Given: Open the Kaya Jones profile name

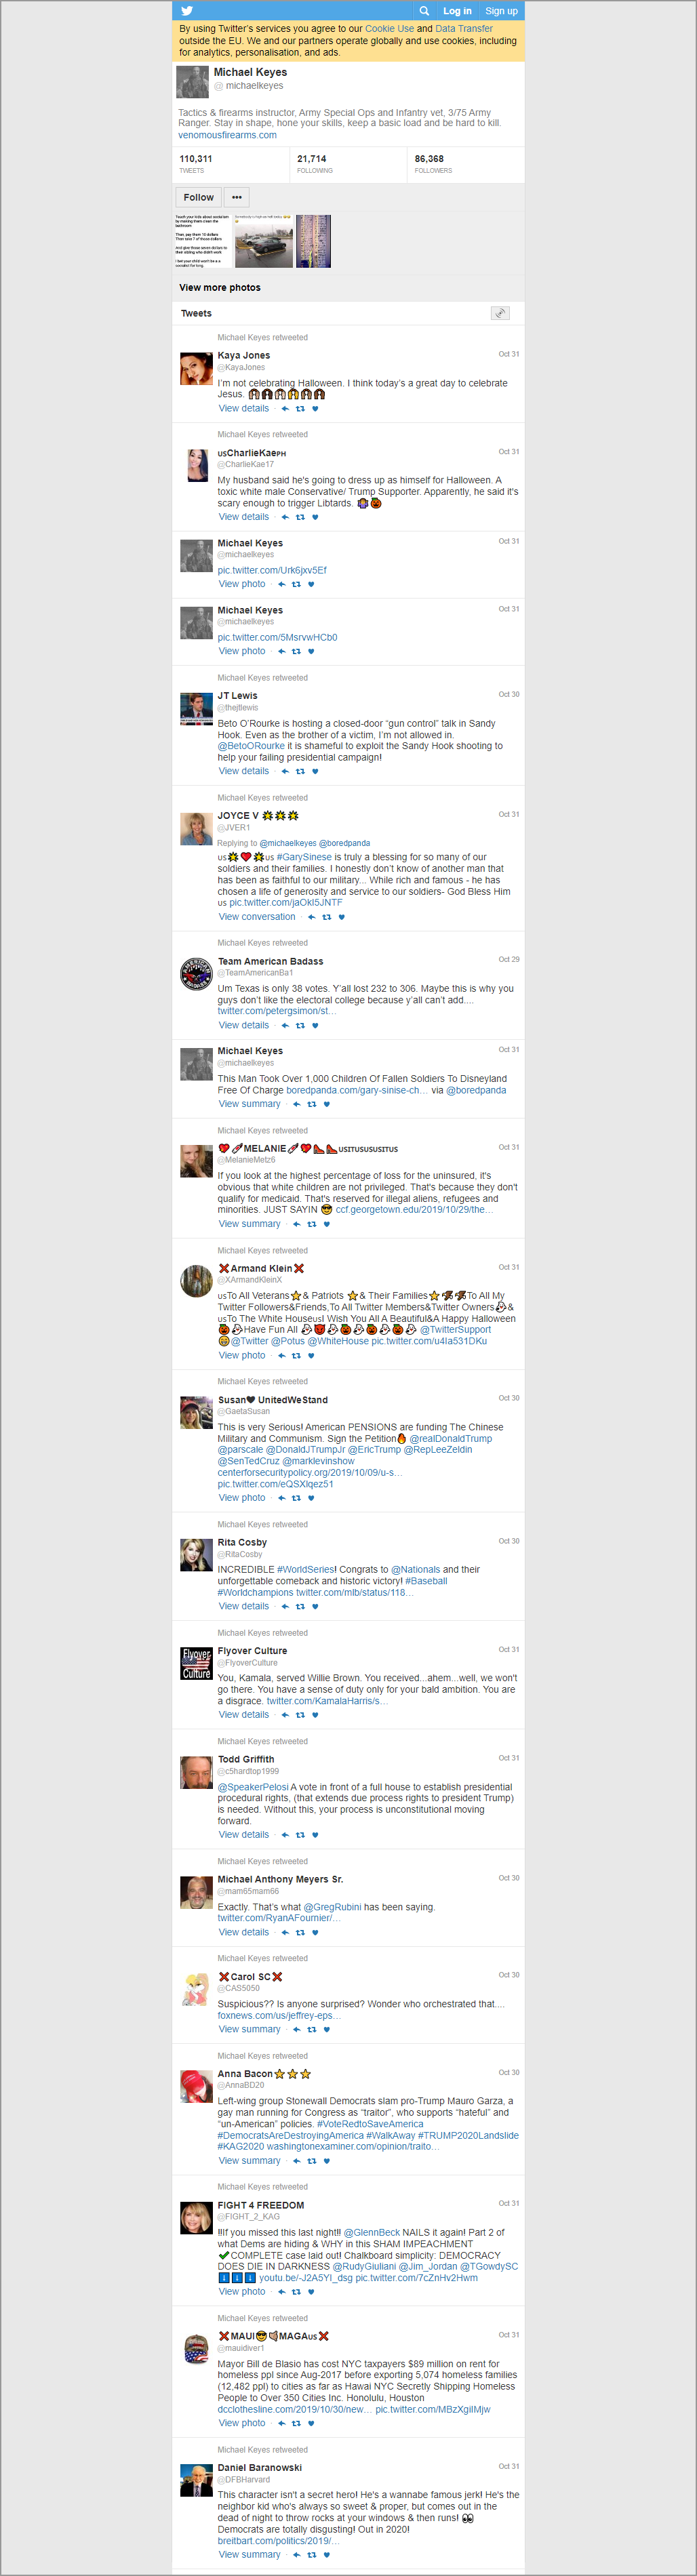Looking at the screenshot, I should coord(244,355).
